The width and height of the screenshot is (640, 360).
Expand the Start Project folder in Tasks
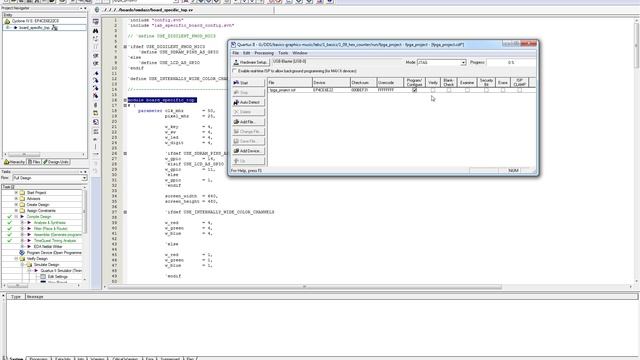click(16, 193)
